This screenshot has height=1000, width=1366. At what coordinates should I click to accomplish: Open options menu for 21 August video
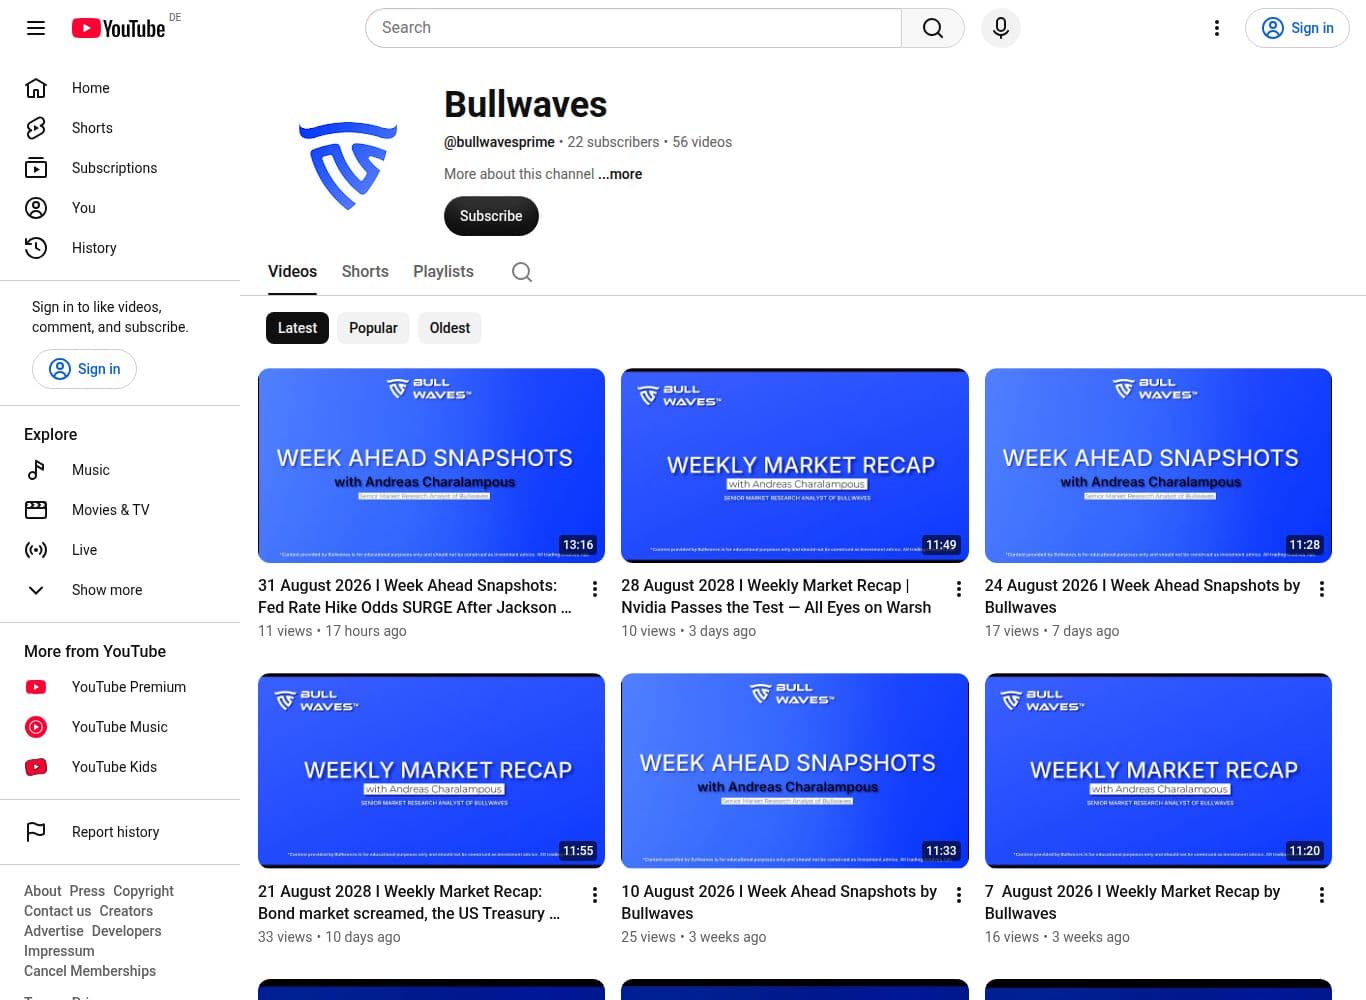(594, 895)
